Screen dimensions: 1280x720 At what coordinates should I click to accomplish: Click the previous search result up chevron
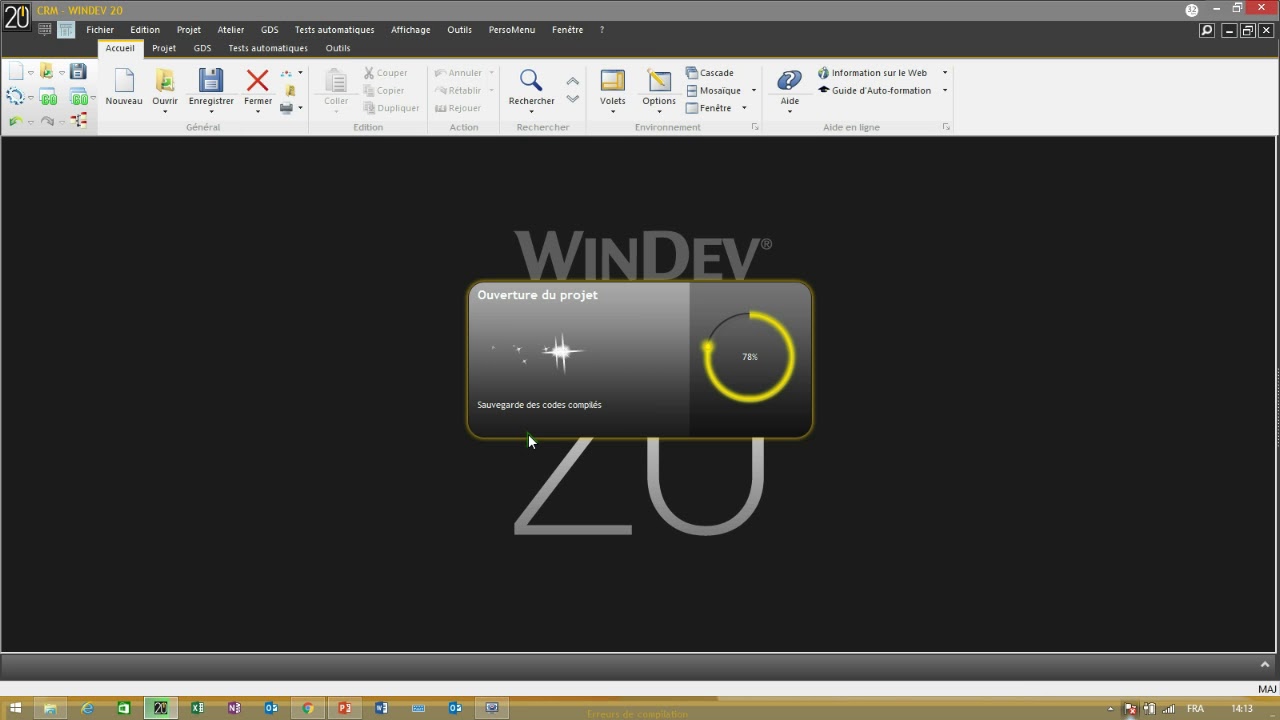[572, 81]
